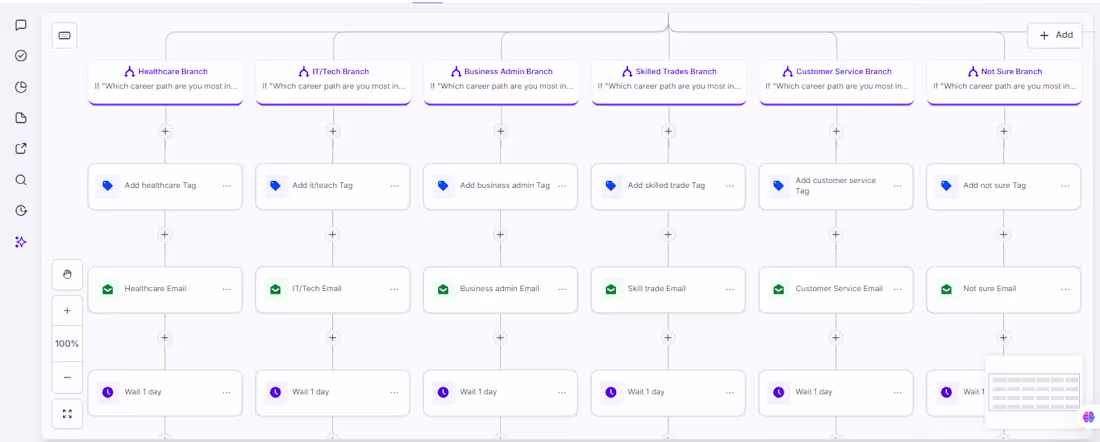The image size is (1100, 442).
Task: Open options menu for Healthcare Email
Action: coord(227,289)
